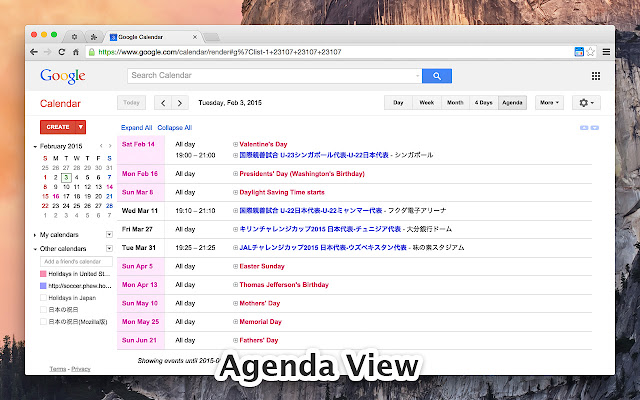Expand Mothers' Day event plus icon
Viewport: 640px width, 400px height.
235,303
